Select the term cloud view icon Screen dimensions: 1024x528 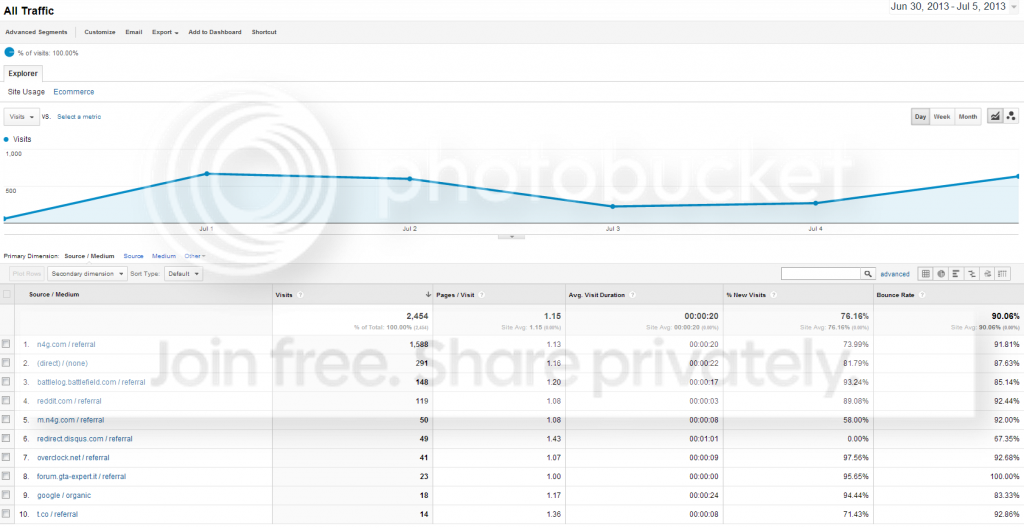988,274
